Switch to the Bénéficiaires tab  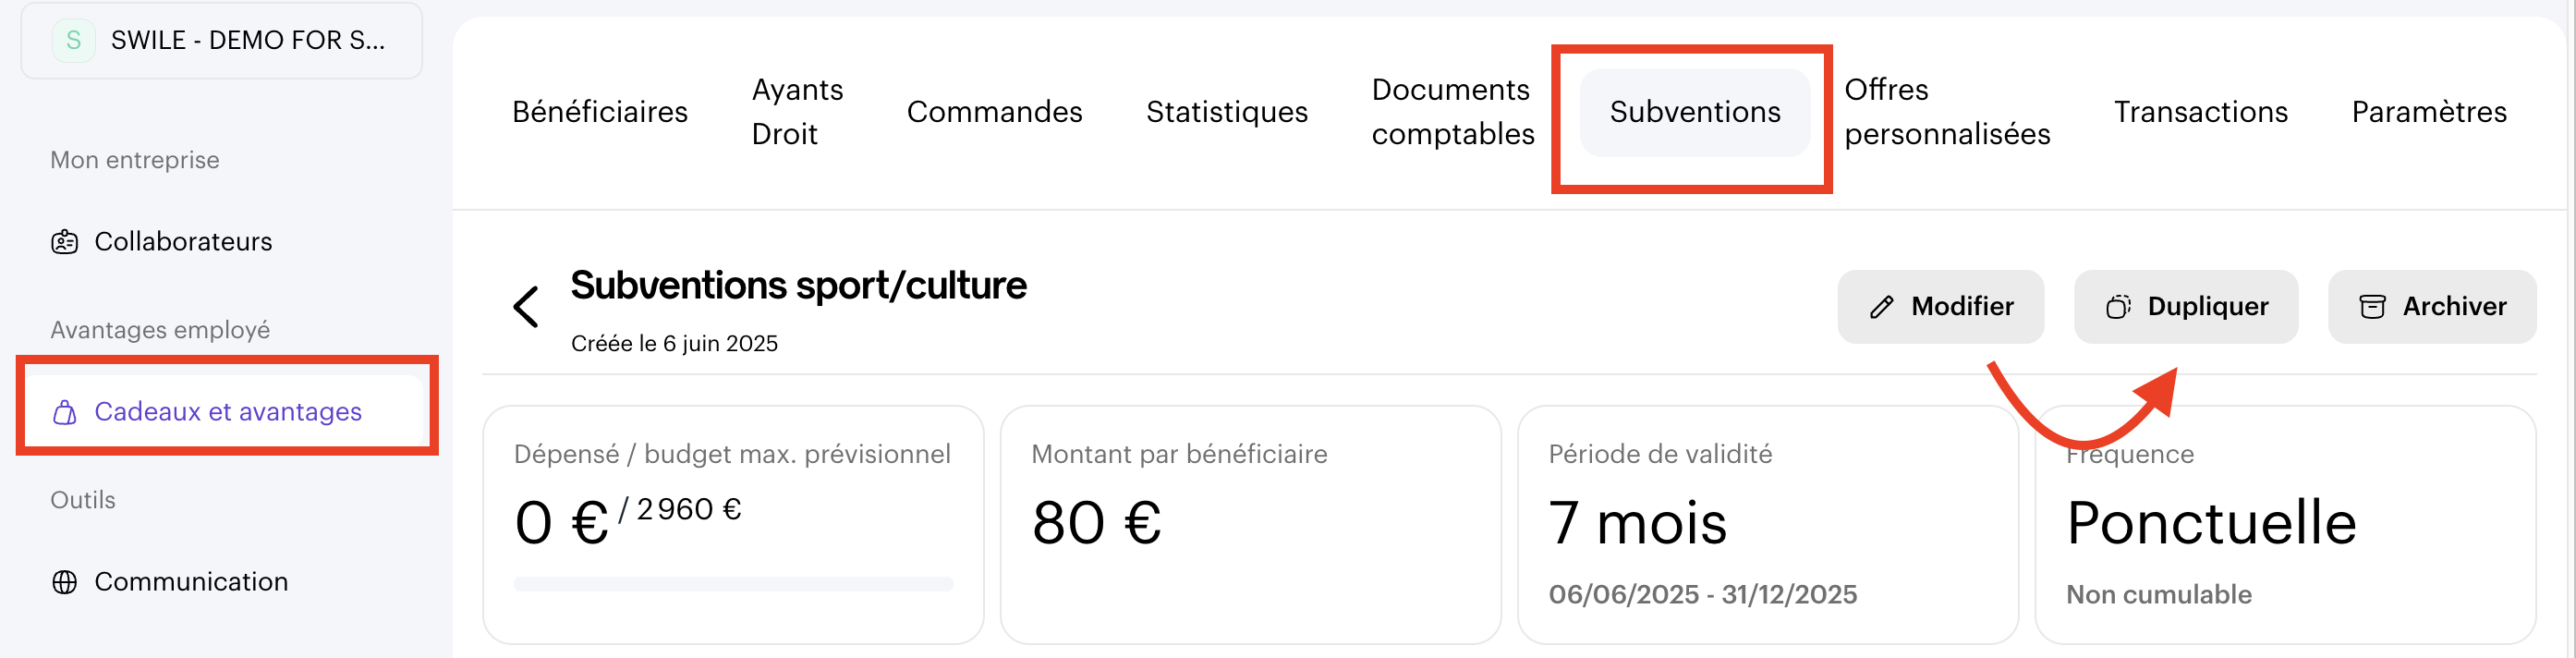coord(599,112)
